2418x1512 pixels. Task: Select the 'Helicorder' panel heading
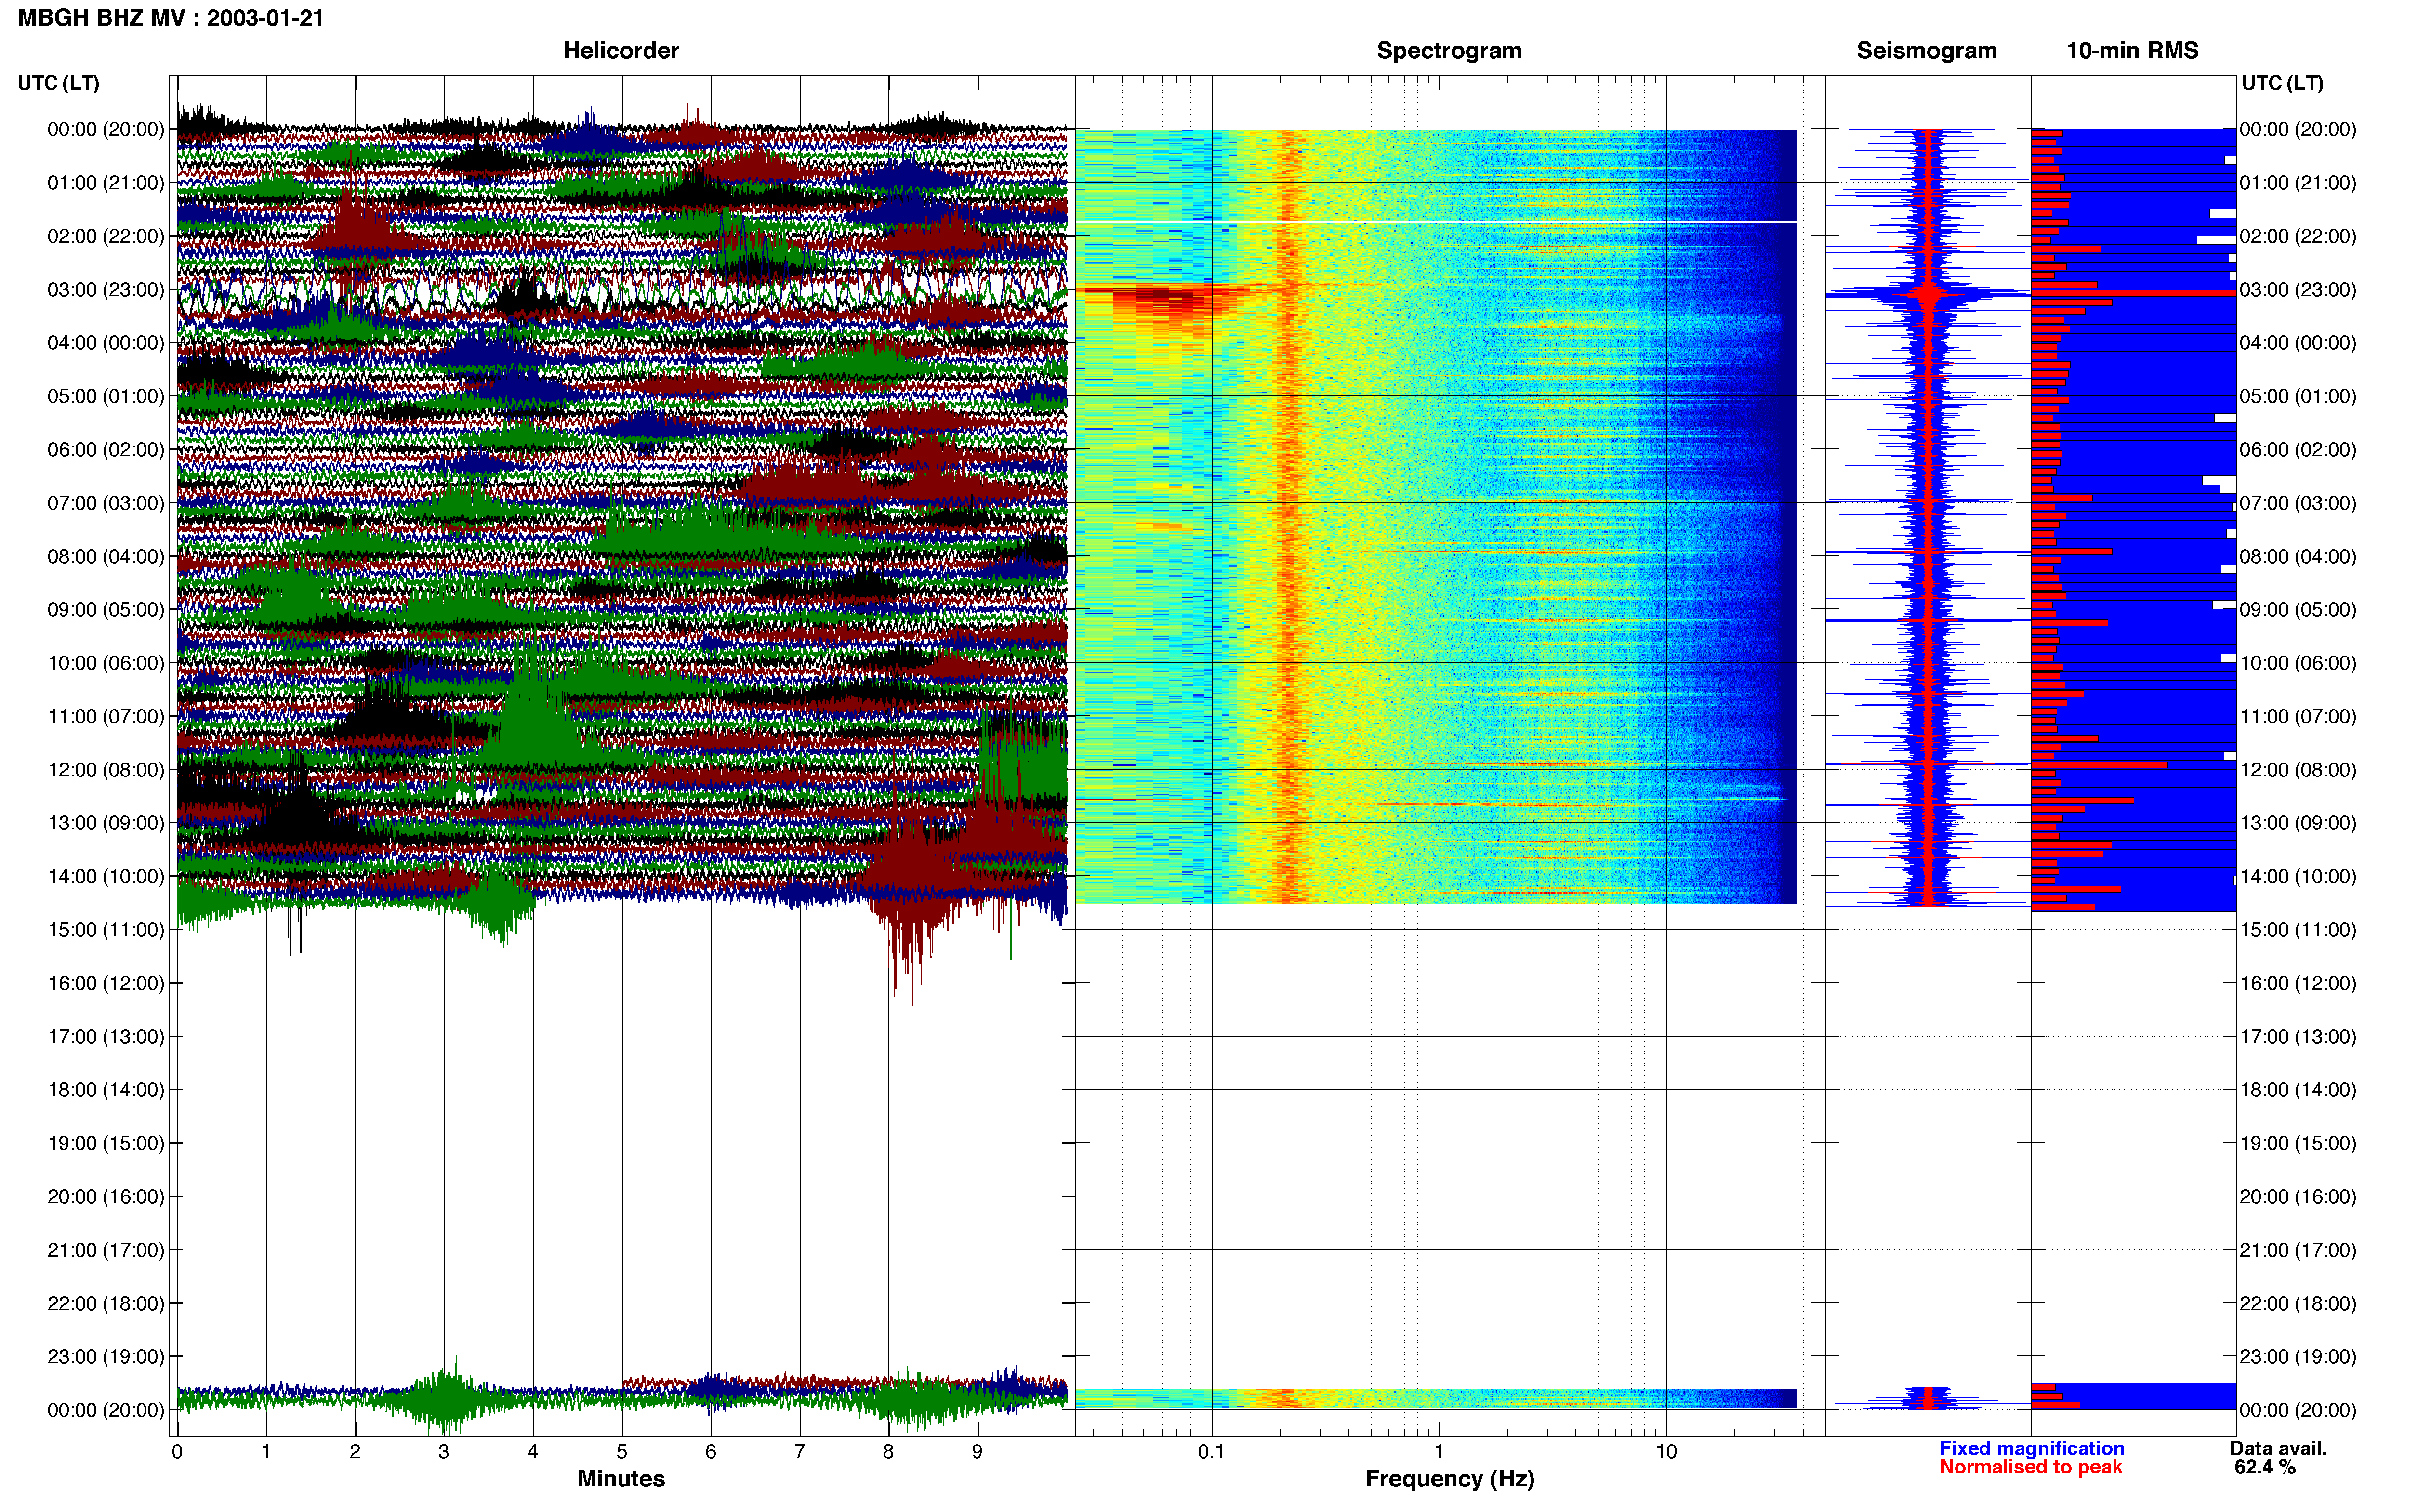pyautogui.click(x=621, y=51)
